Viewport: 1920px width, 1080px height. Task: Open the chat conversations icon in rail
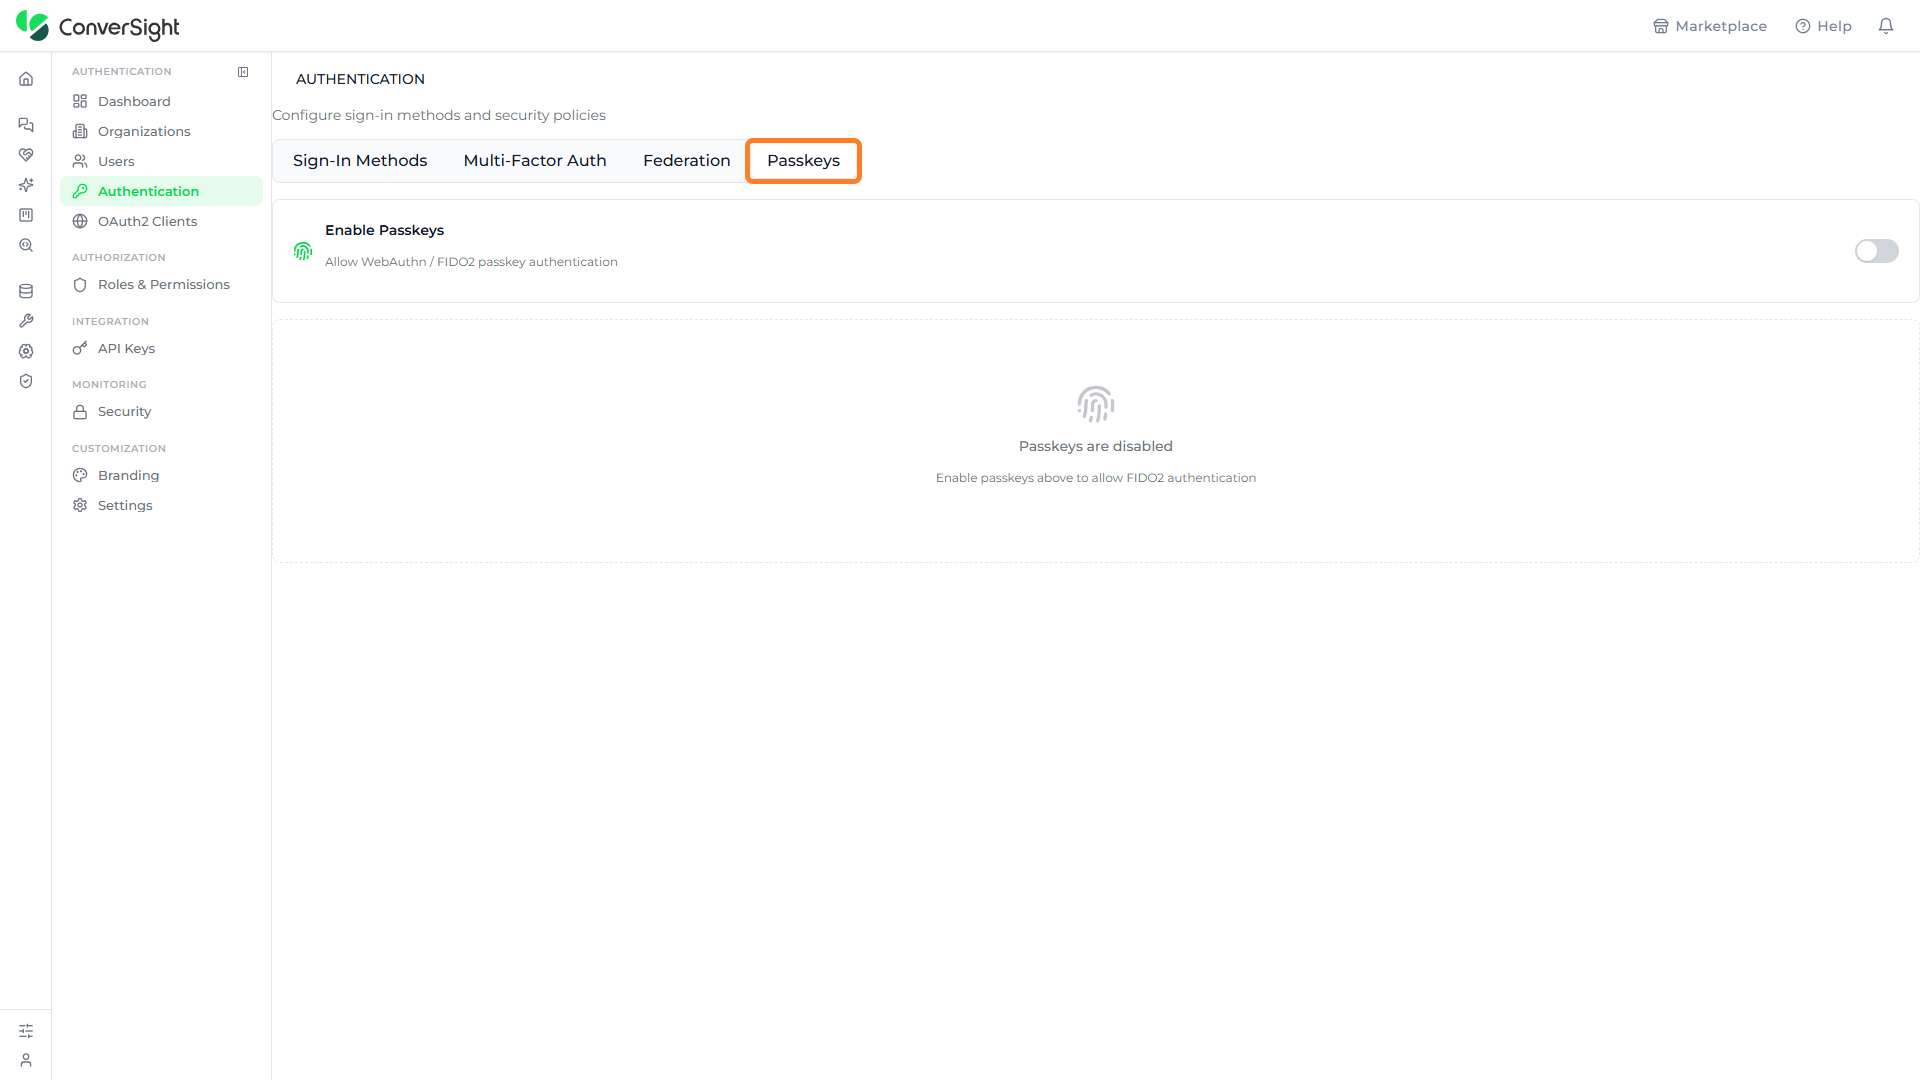[26, 125]
